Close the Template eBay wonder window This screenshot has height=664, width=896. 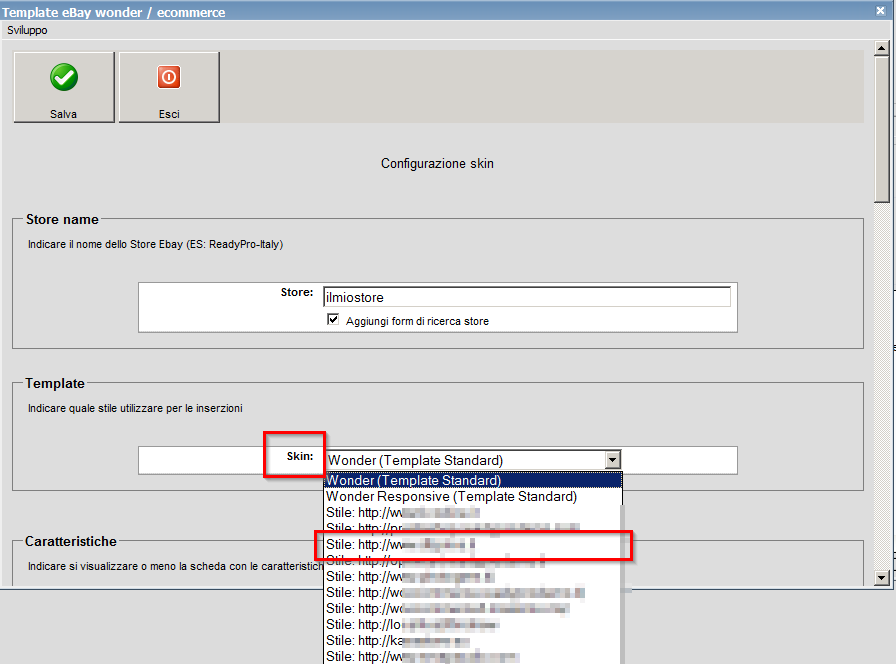880,10
